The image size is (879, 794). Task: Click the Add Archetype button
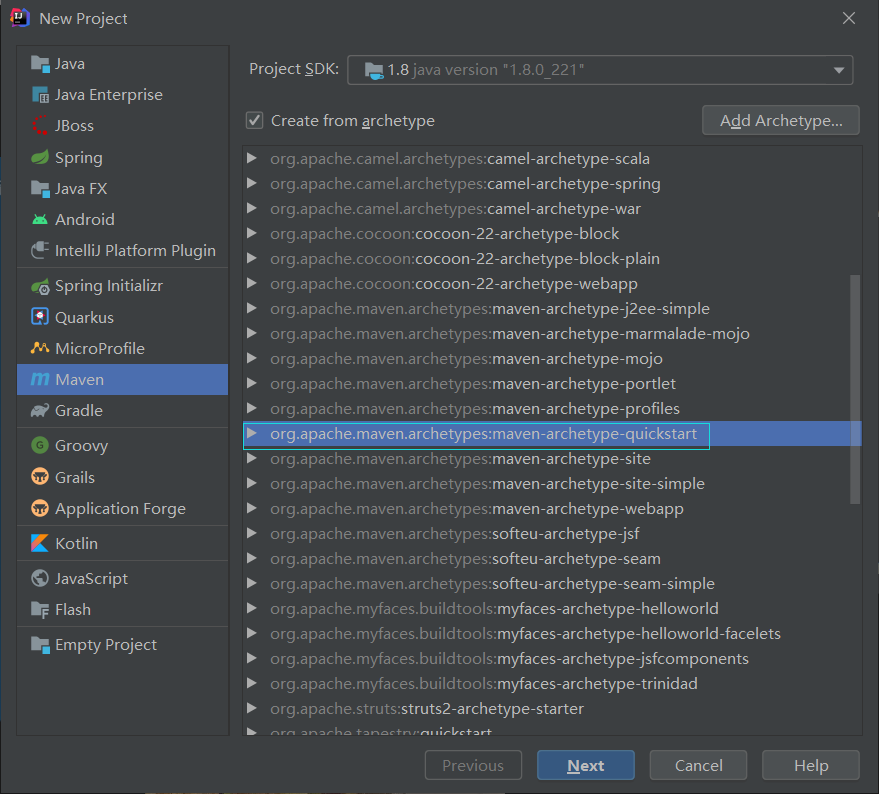click(x=780, y=121)
